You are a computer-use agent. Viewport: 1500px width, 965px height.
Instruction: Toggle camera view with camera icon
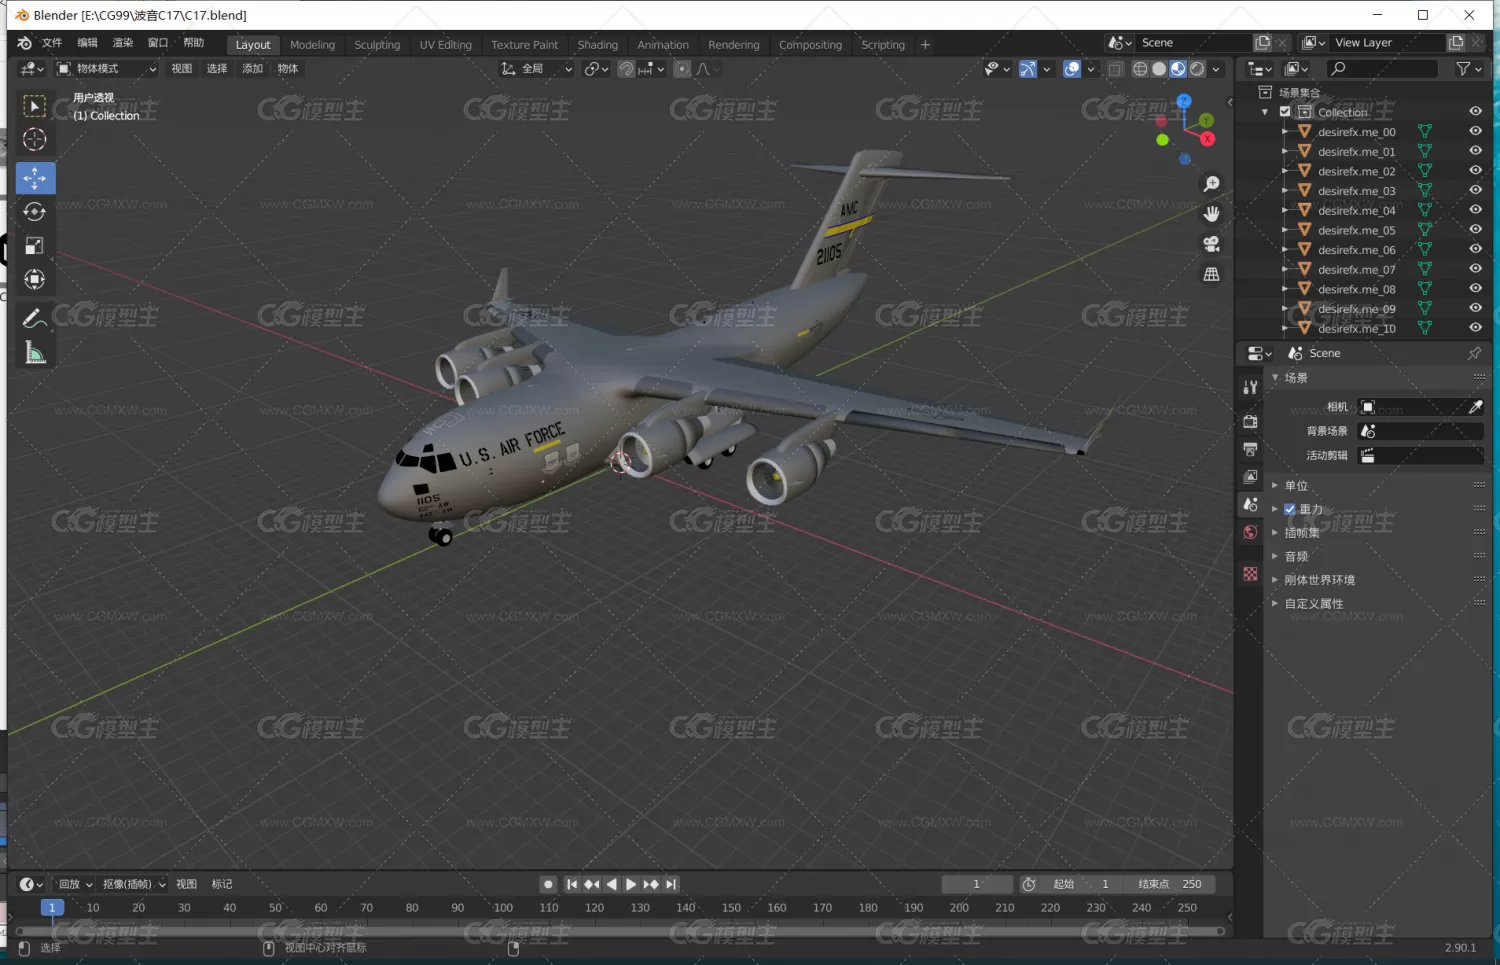click(1212, 244)
